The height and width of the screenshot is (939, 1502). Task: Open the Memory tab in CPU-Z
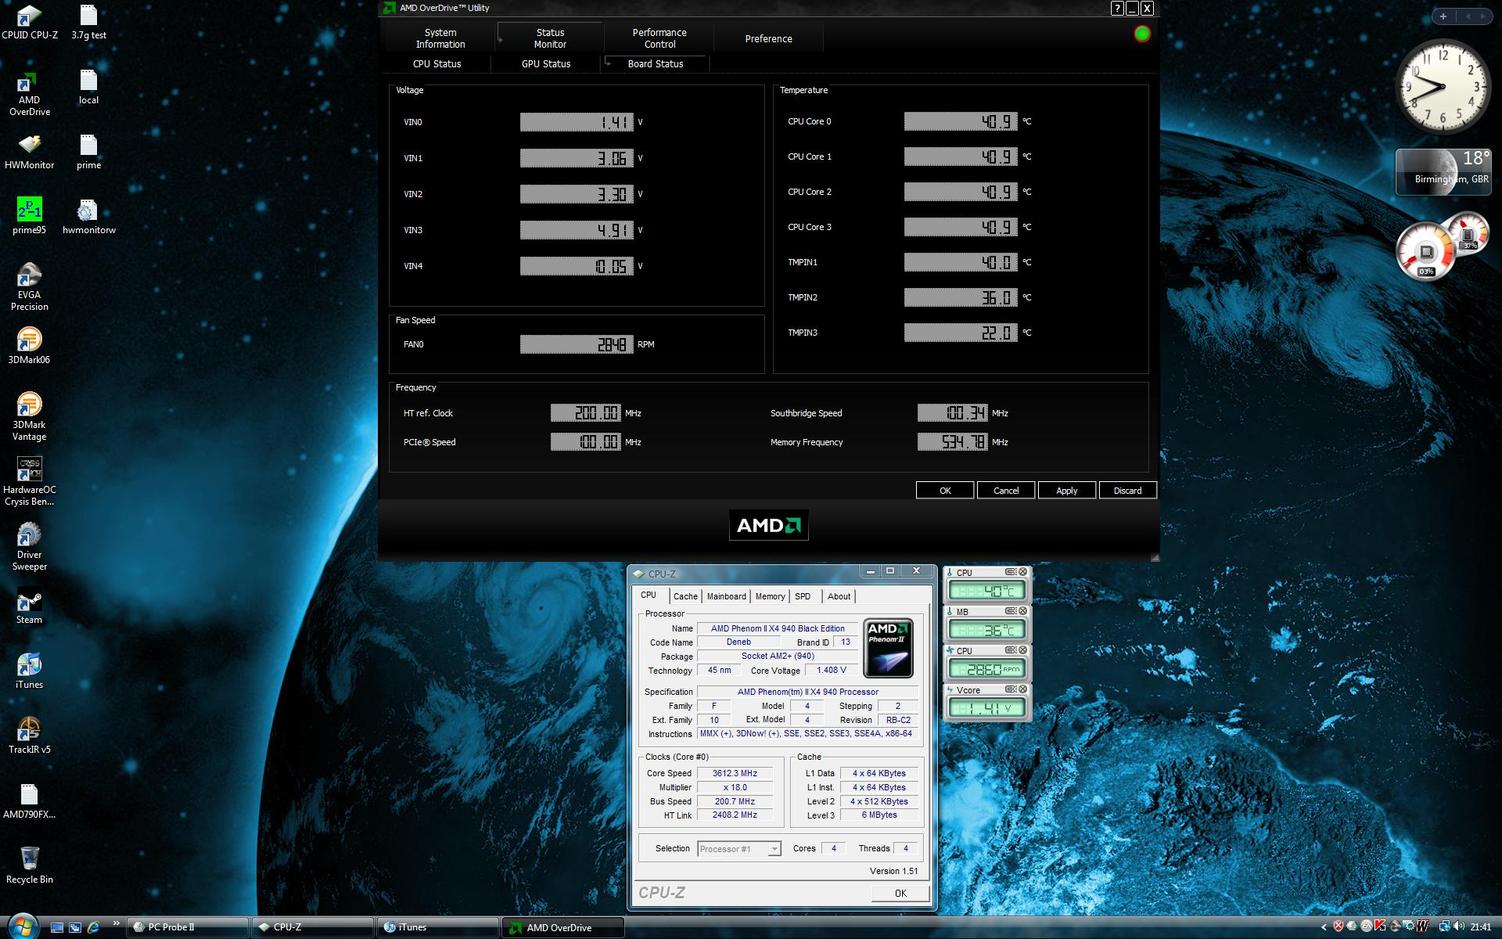pyautogui.click(x=770, y=596)
